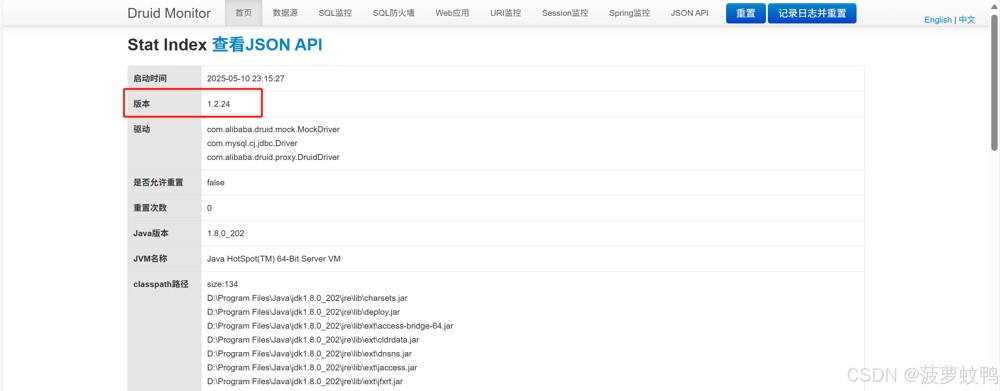Viewport: 1000px width, 391px height.
Task: Click the com.mysql.cj.jdbc.Driver entry
Action: tap(253, 143)
